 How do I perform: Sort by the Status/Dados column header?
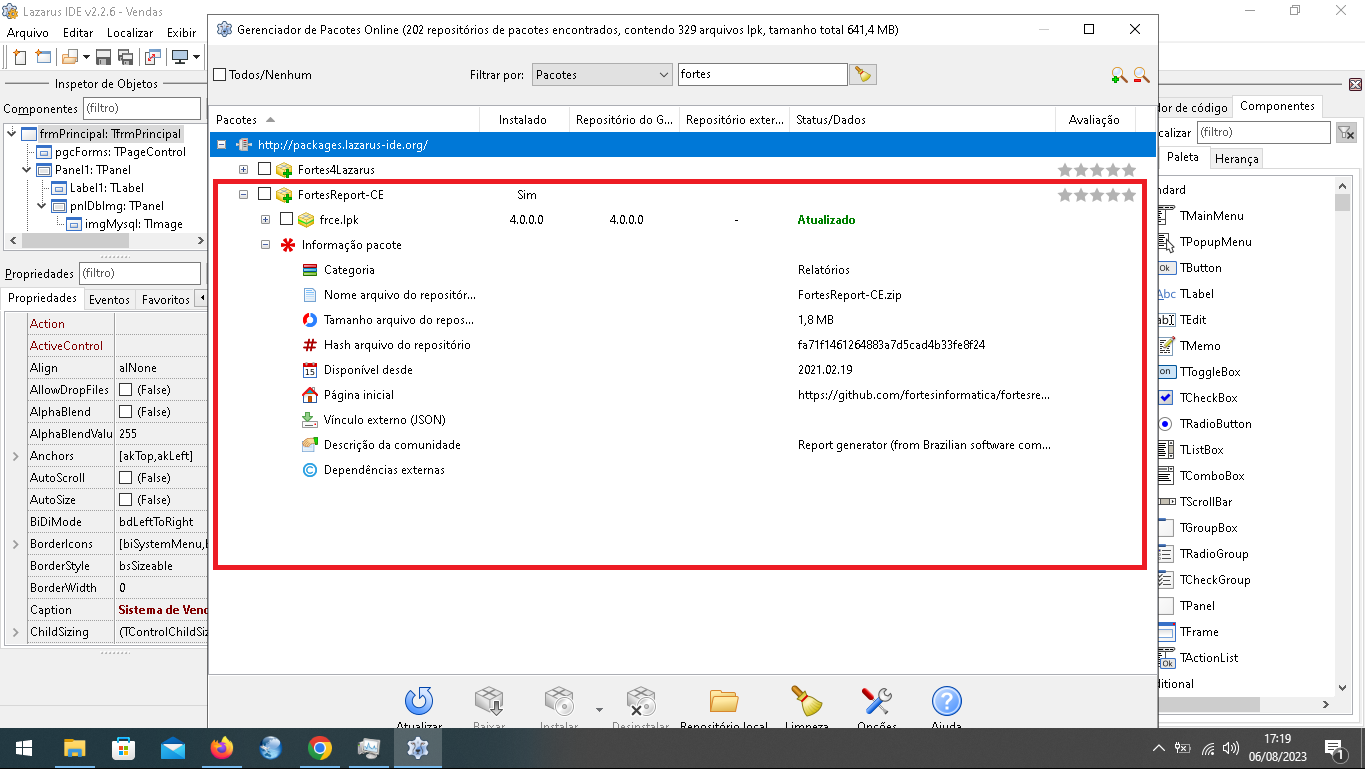pyautogui.click(x=922, y=120)
